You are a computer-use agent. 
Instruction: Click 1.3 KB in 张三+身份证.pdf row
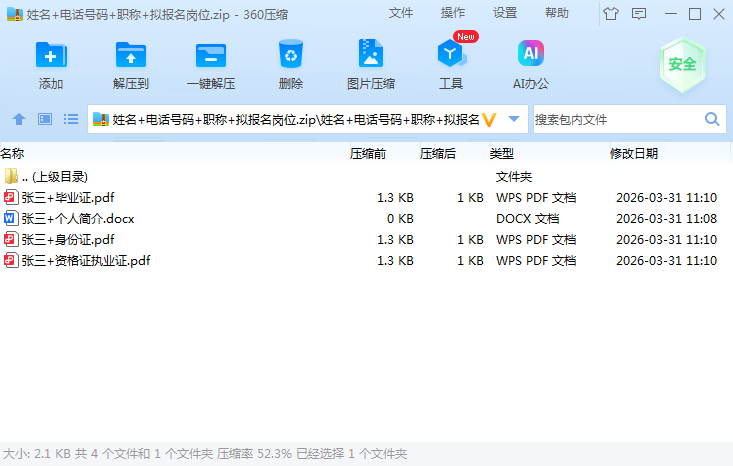point(395,240)
